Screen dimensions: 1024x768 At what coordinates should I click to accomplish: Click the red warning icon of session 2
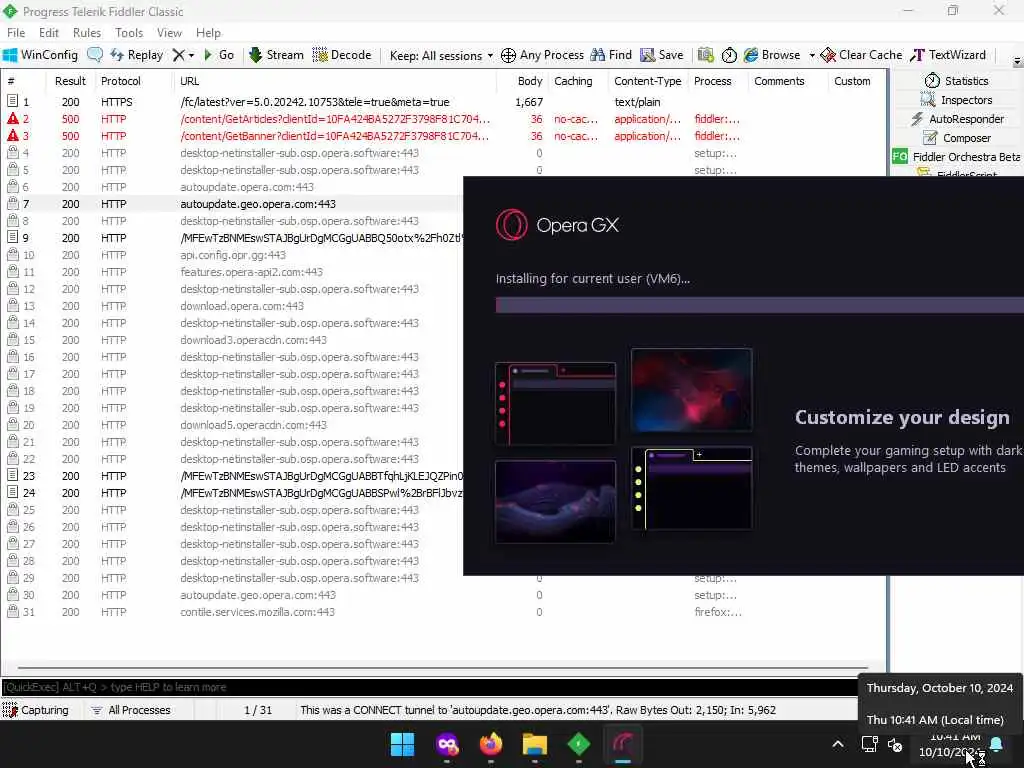(12, 119)
